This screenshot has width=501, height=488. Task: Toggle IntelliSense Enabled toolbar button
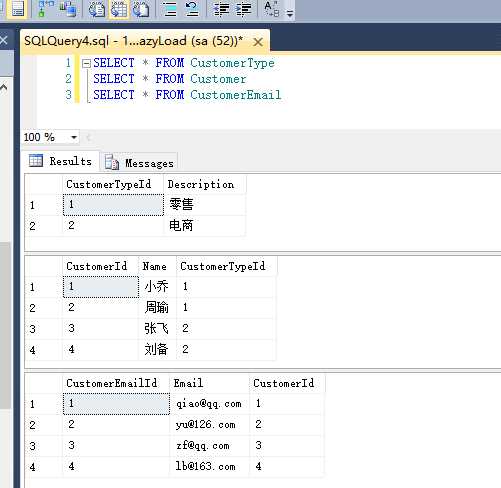tap(17, 9)
